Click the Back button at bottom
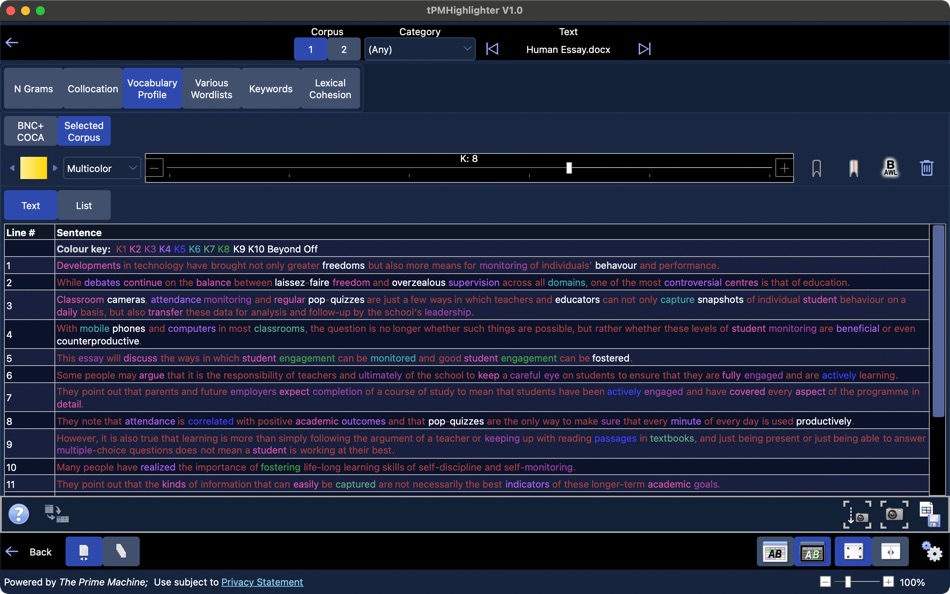This screenshot has width=950, height=594. coord(29,552)
